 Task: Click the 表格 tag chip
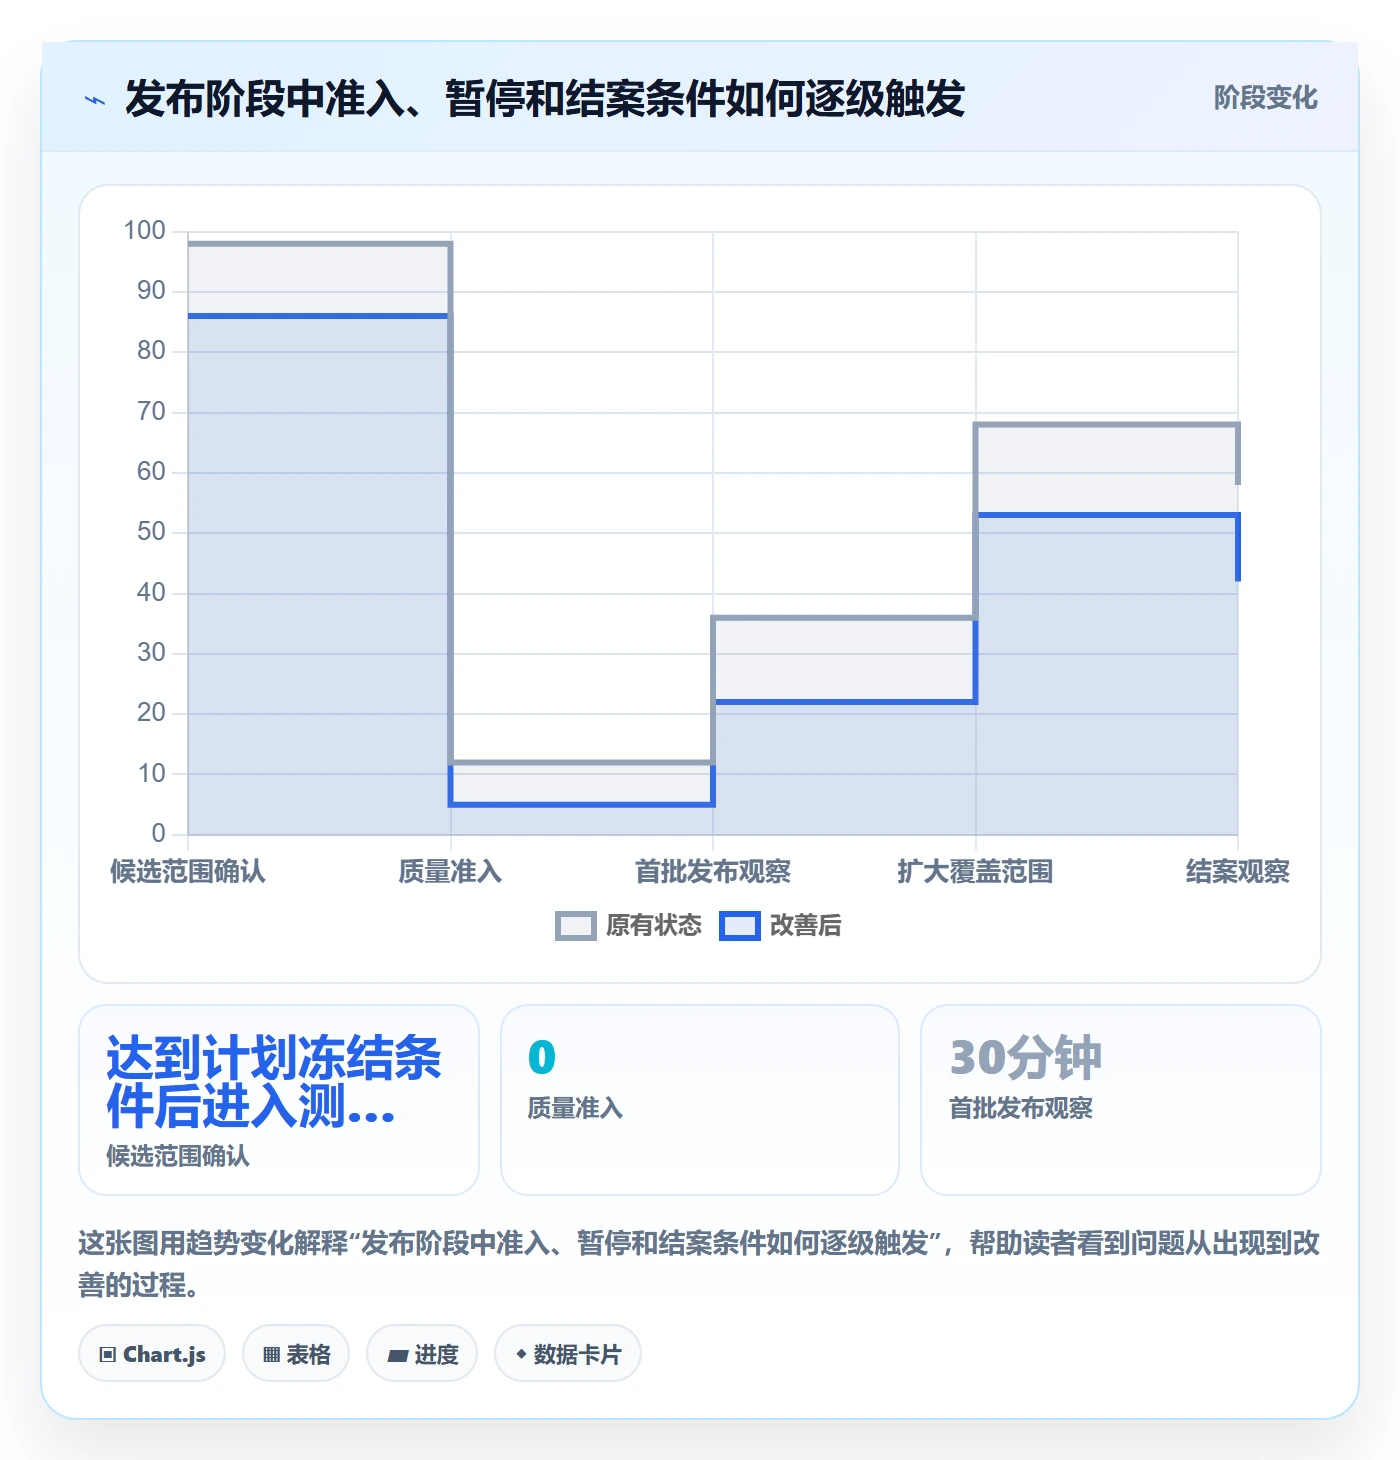point(296,1354)
